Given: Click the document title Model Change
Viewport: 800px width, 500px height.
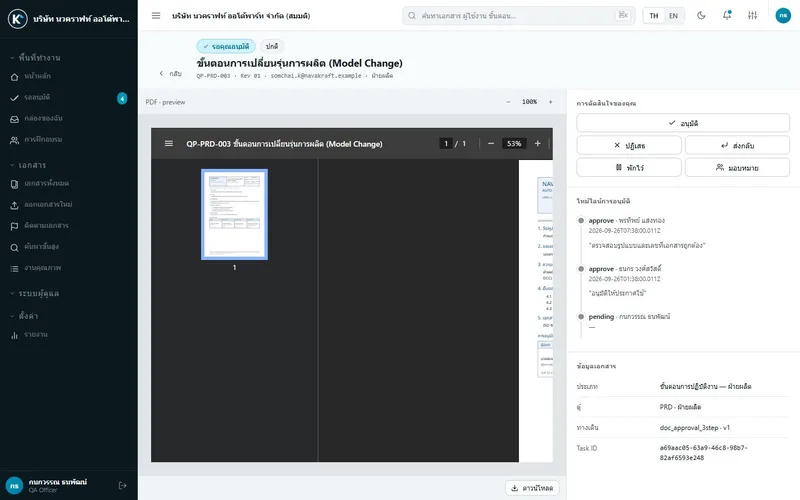Looking at the screenshot, I should pos(299,63).
